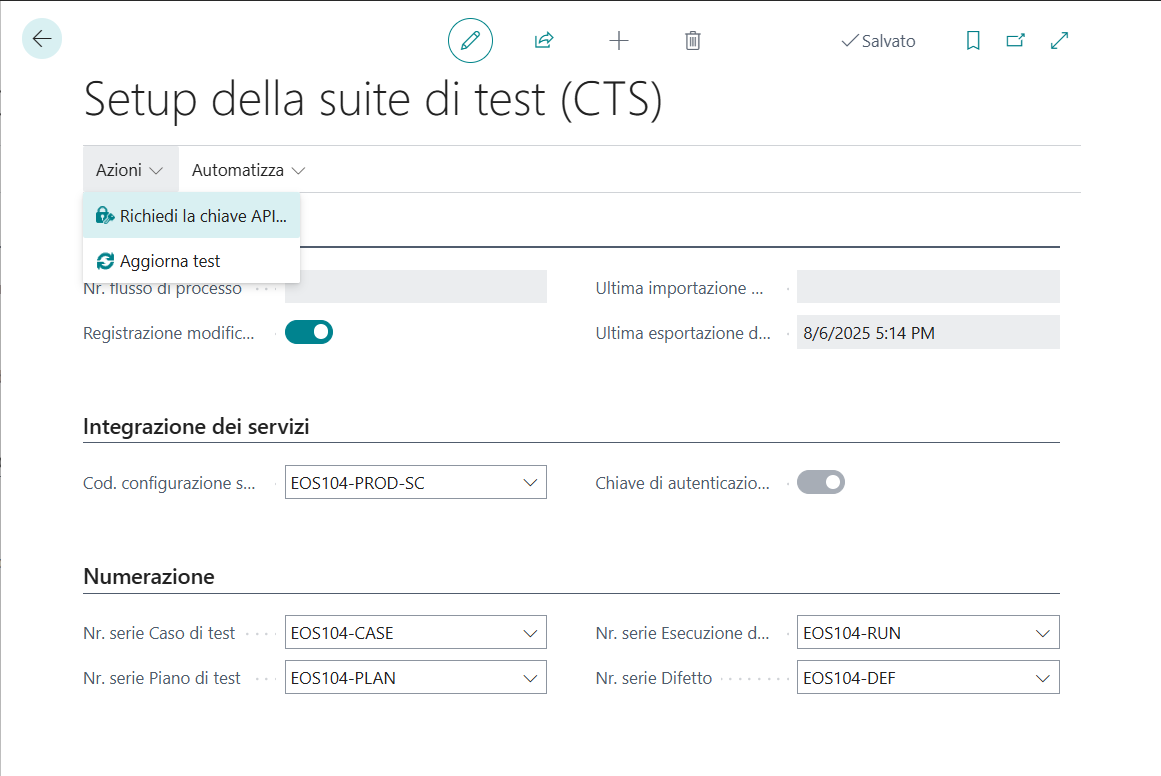Image resolution: width=1161 pixels, height=776 pixels.
Task: Click the back arrow button
Action: (42, 39)
